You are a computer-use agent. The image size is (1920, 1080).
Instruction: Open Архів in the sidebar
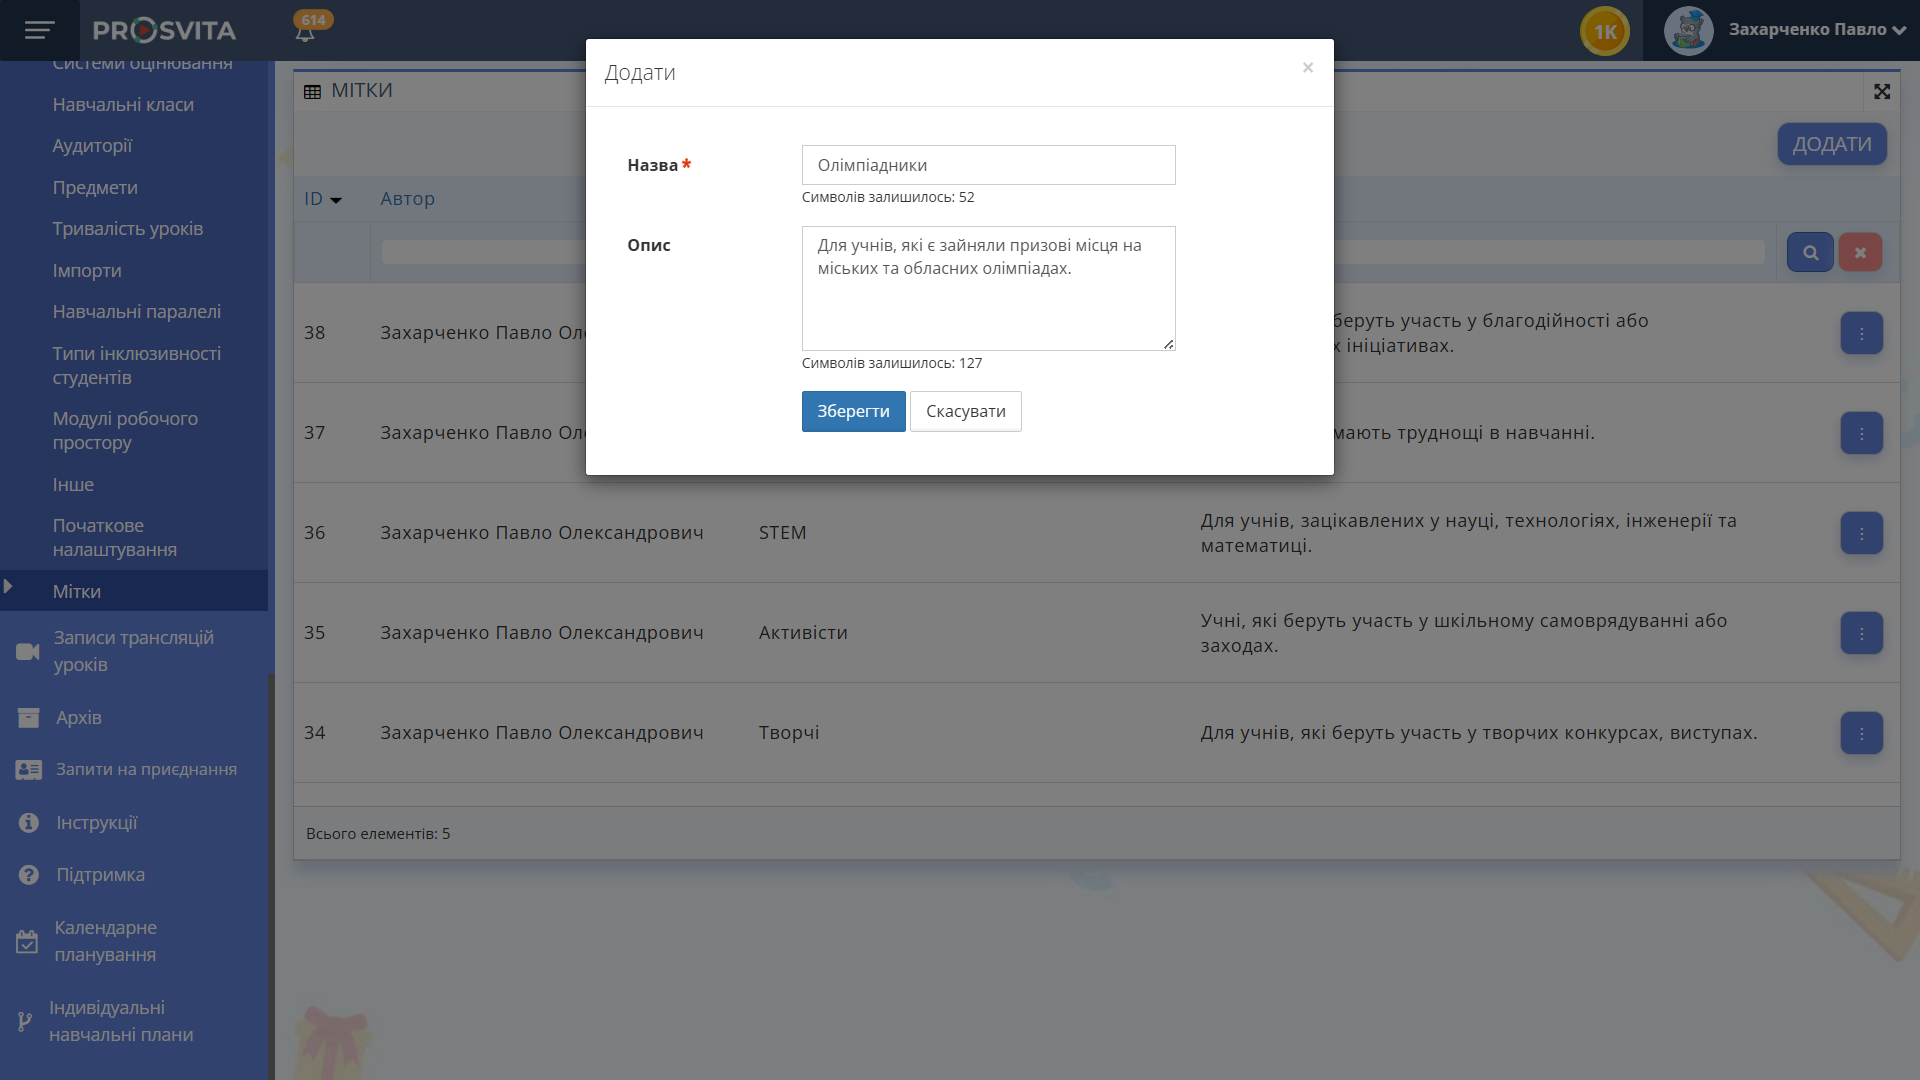(x=78, y=718)
